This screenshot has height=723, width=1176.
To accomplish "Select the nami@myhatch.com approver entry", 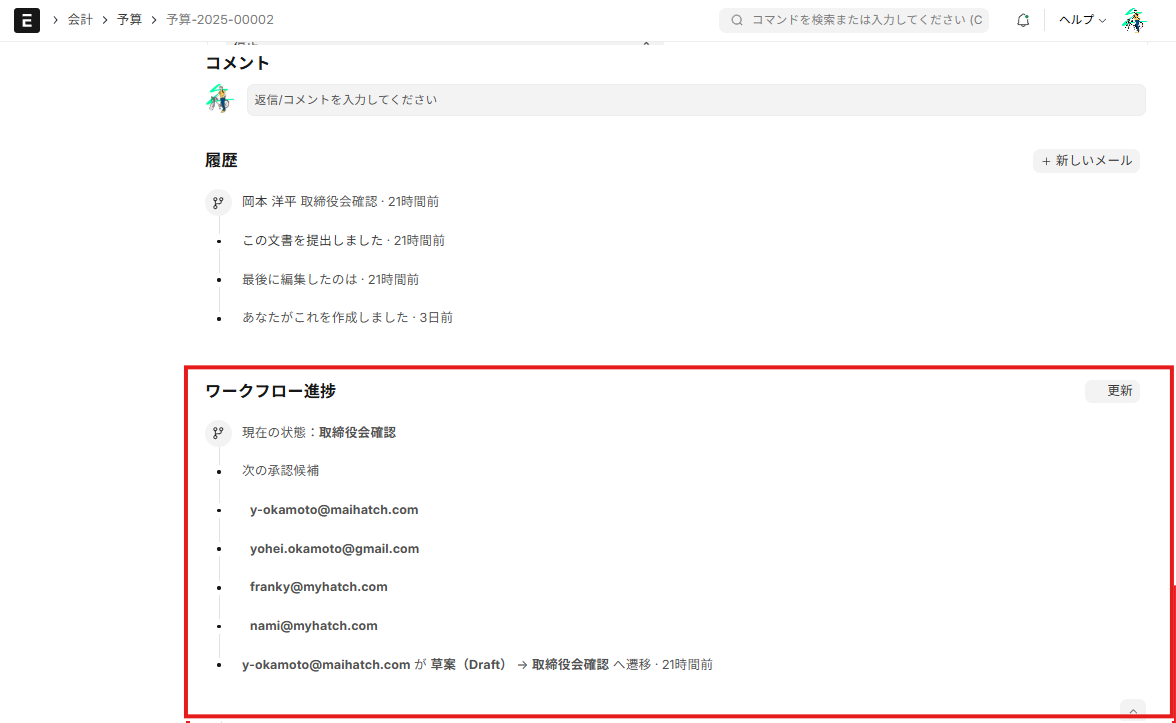I will (x=313, y=625).
